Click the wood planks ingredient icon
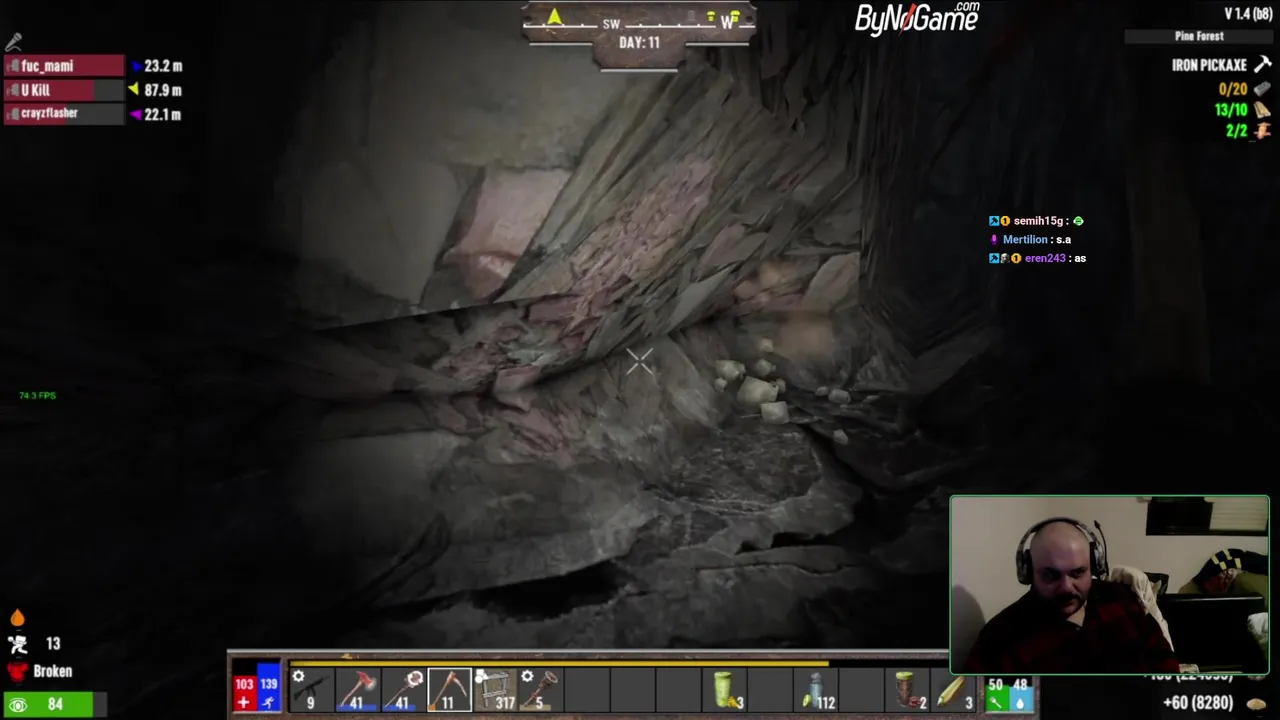The height and width of the screenshot is (720, 1280). [1261, 110]
